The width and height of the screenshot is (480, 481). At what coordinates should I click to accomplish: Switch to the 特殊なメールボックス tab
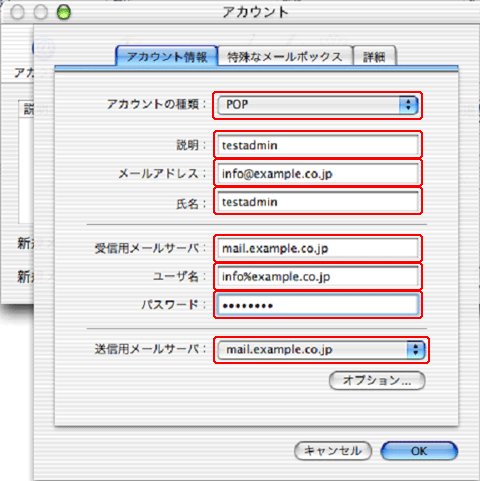click(285, 56)
